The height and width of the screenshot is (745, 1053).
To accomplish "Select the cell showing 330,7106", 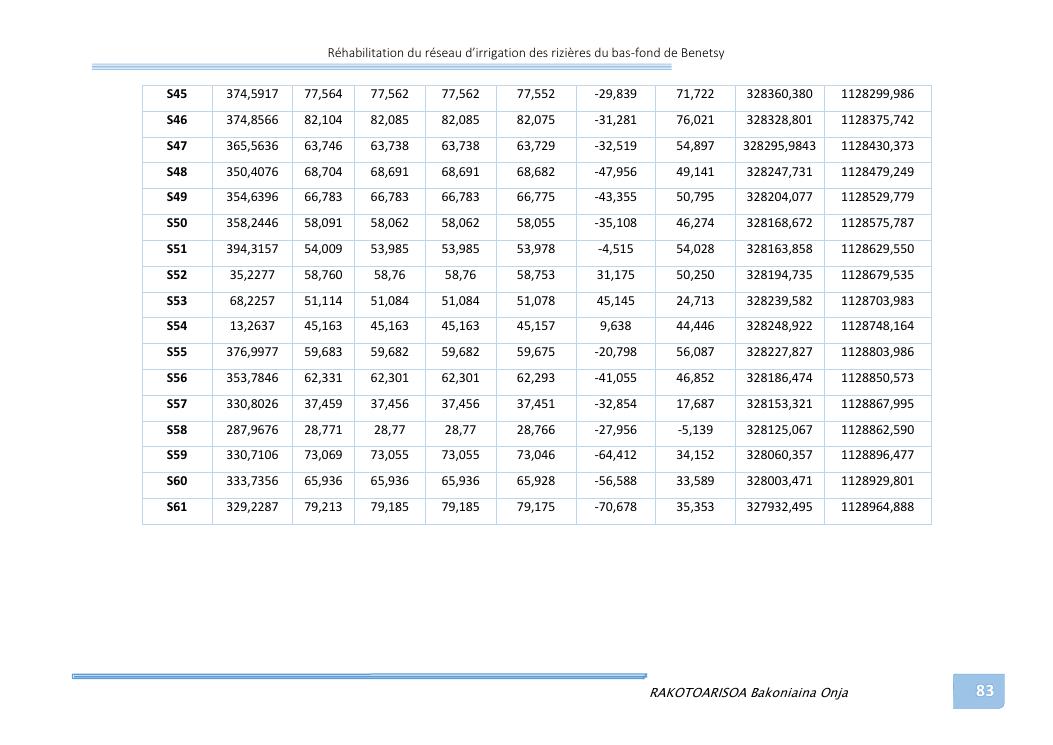I will (252, 455).
